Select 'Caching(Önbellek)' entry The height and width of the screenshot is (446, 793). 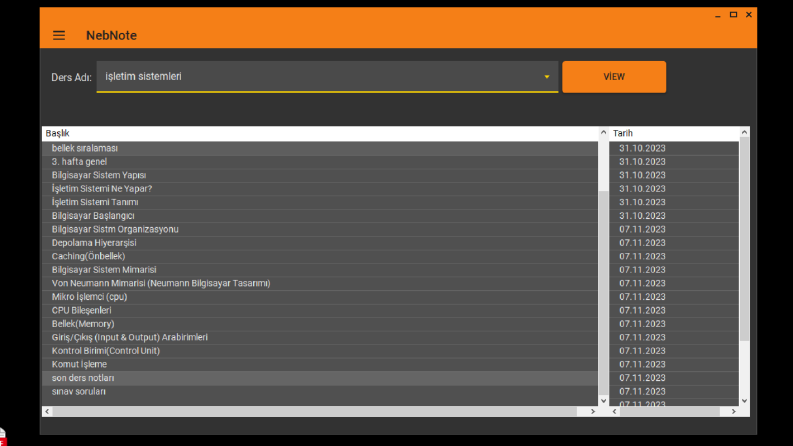(320, 256)
